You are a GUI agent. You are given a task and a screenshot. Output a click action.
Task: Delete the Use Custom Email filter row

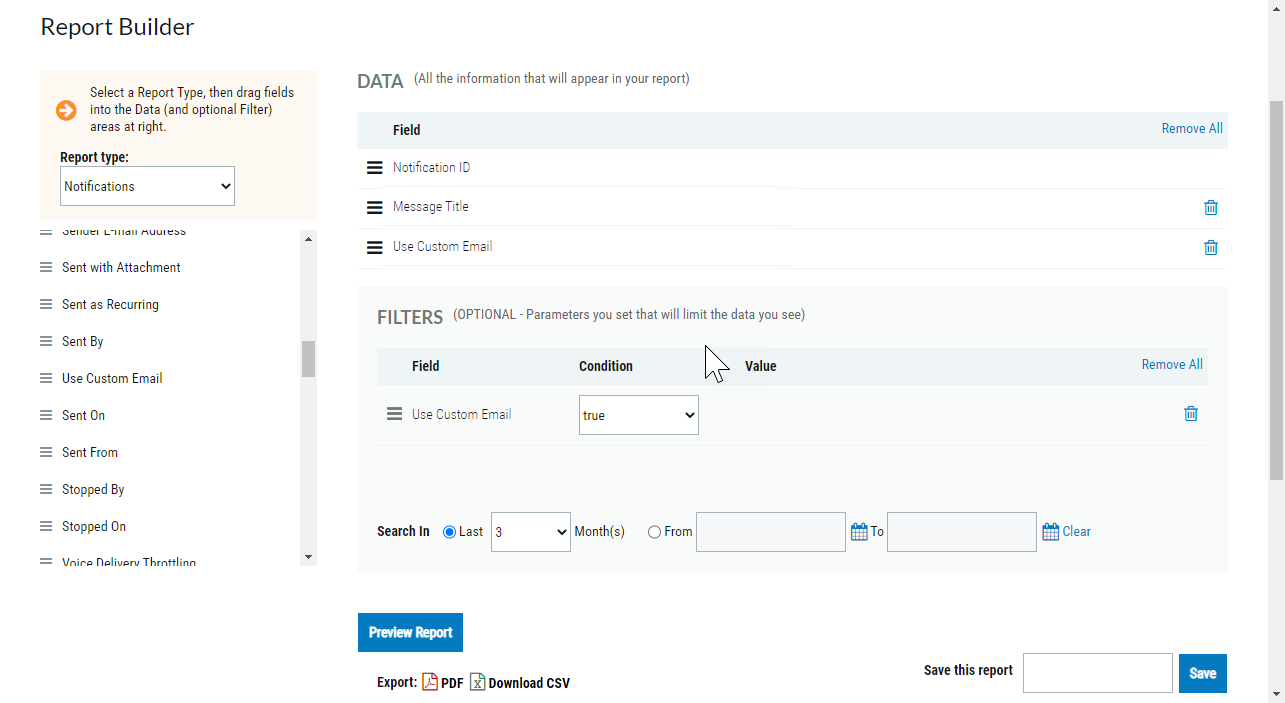[1191, 413]
